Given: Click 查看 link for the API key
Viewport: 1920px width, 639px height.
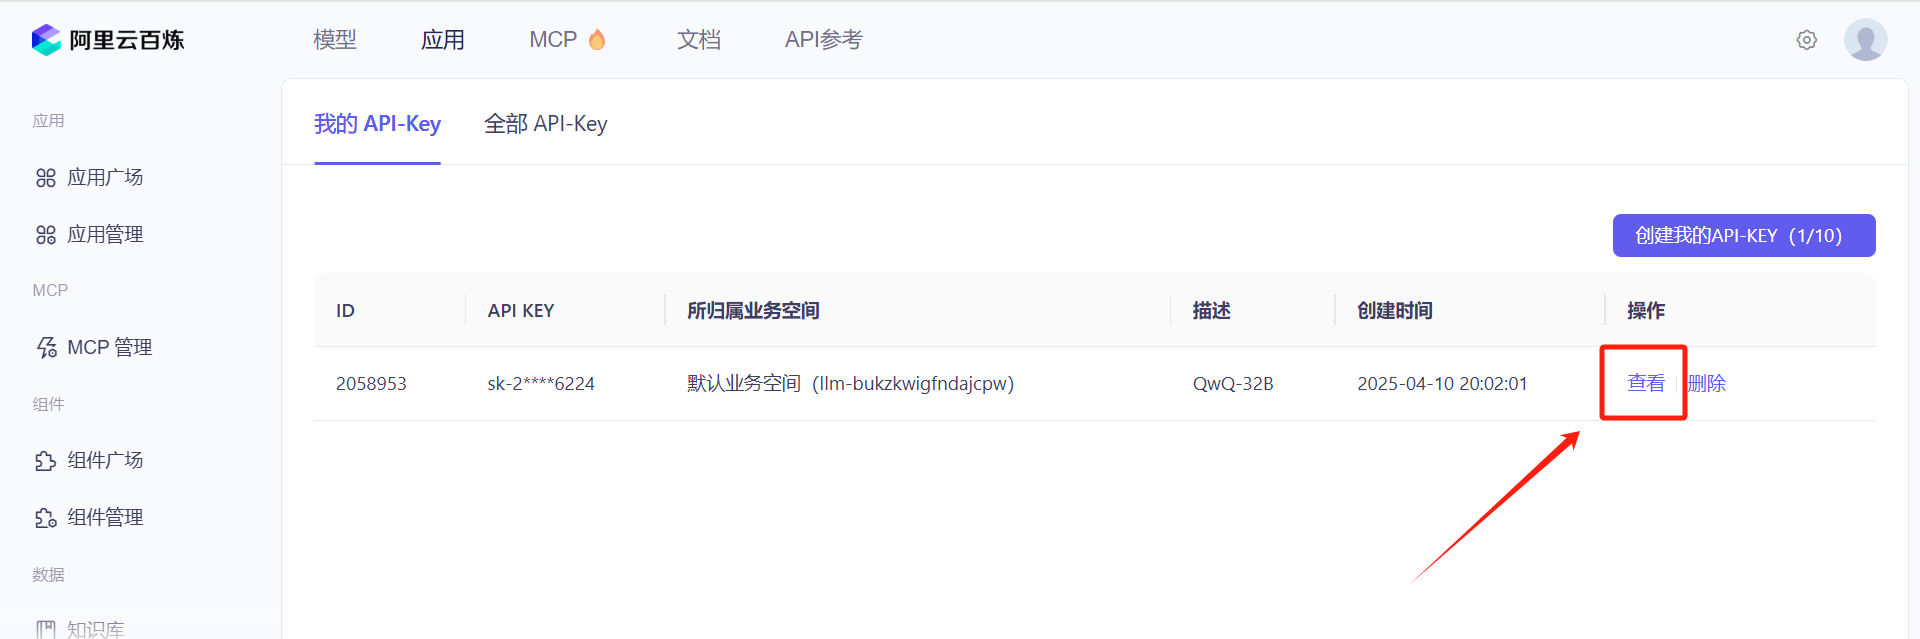Looking at the screenshot, I should pyautogui.click(x=1646, y=383).
